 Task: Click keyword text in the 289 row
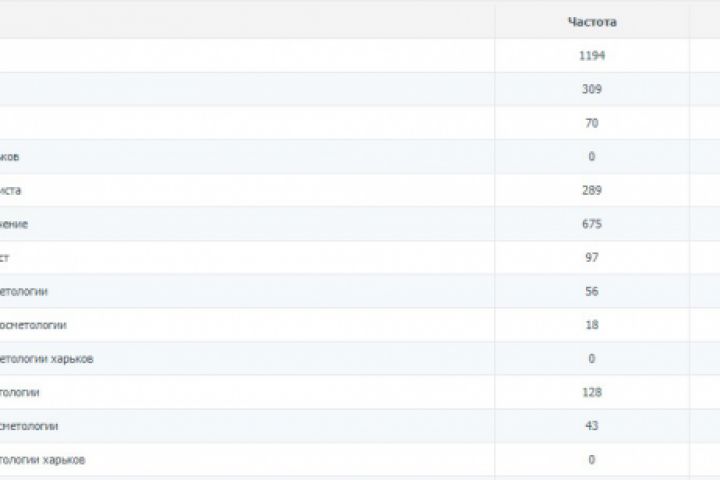click(x=19, y=190)
